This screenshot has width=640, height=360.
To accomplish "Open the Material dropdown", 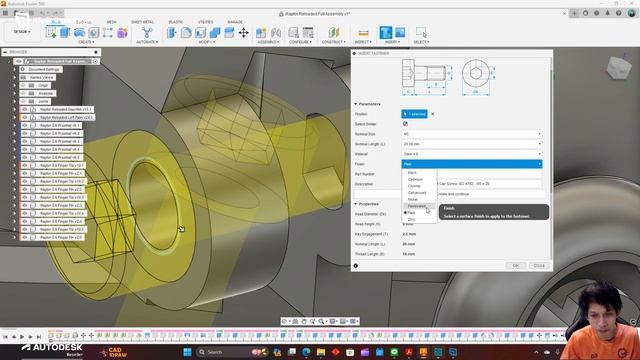I will pos(471,154).
